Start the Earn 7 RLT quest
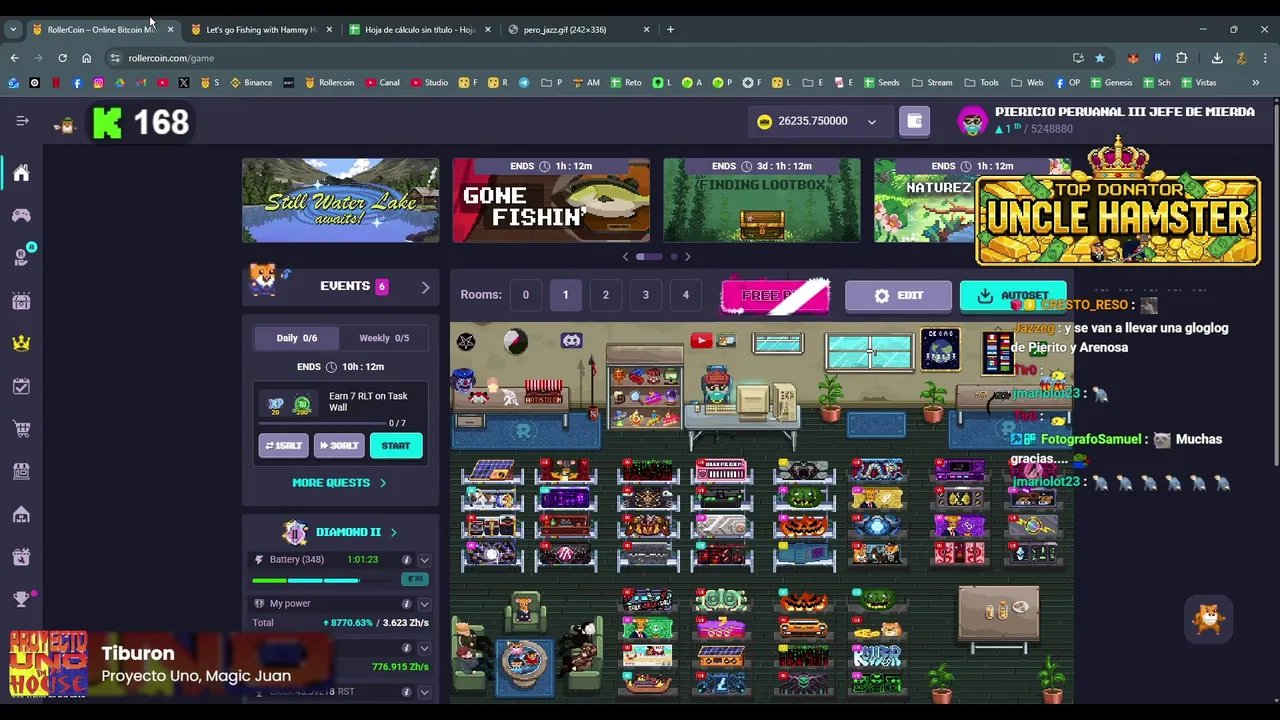 pyautogui.click(x=396, y=446)
